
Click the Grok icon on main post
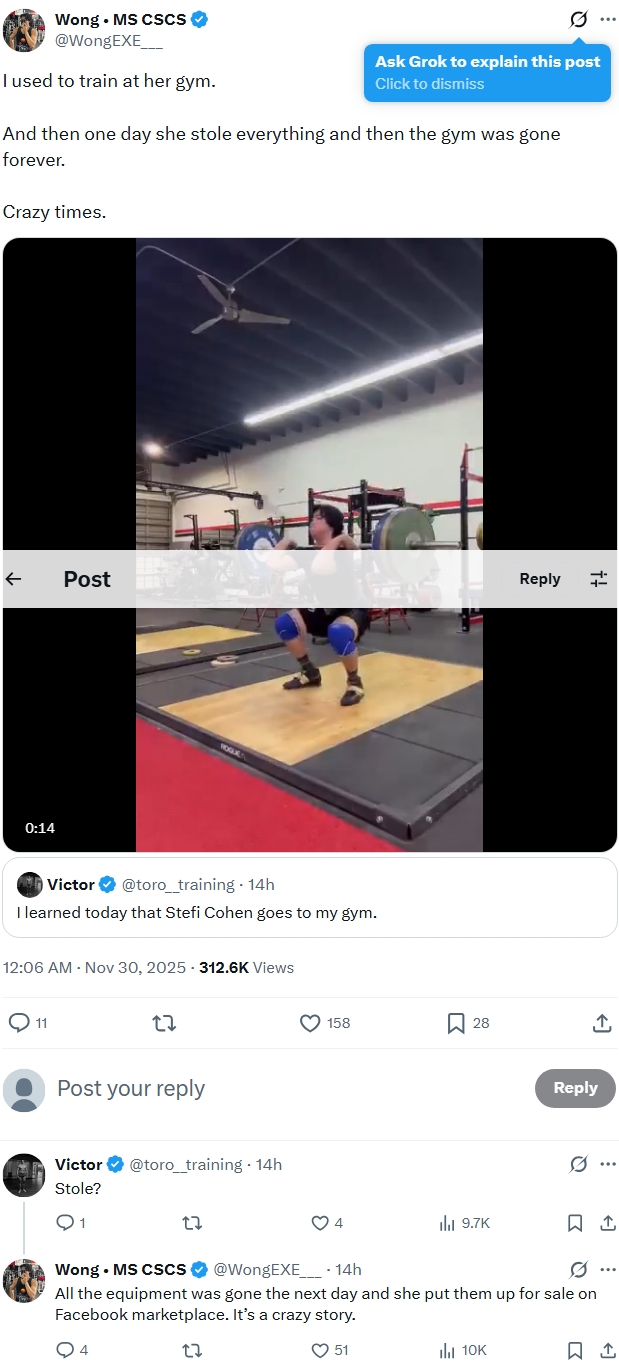[578, 19]
